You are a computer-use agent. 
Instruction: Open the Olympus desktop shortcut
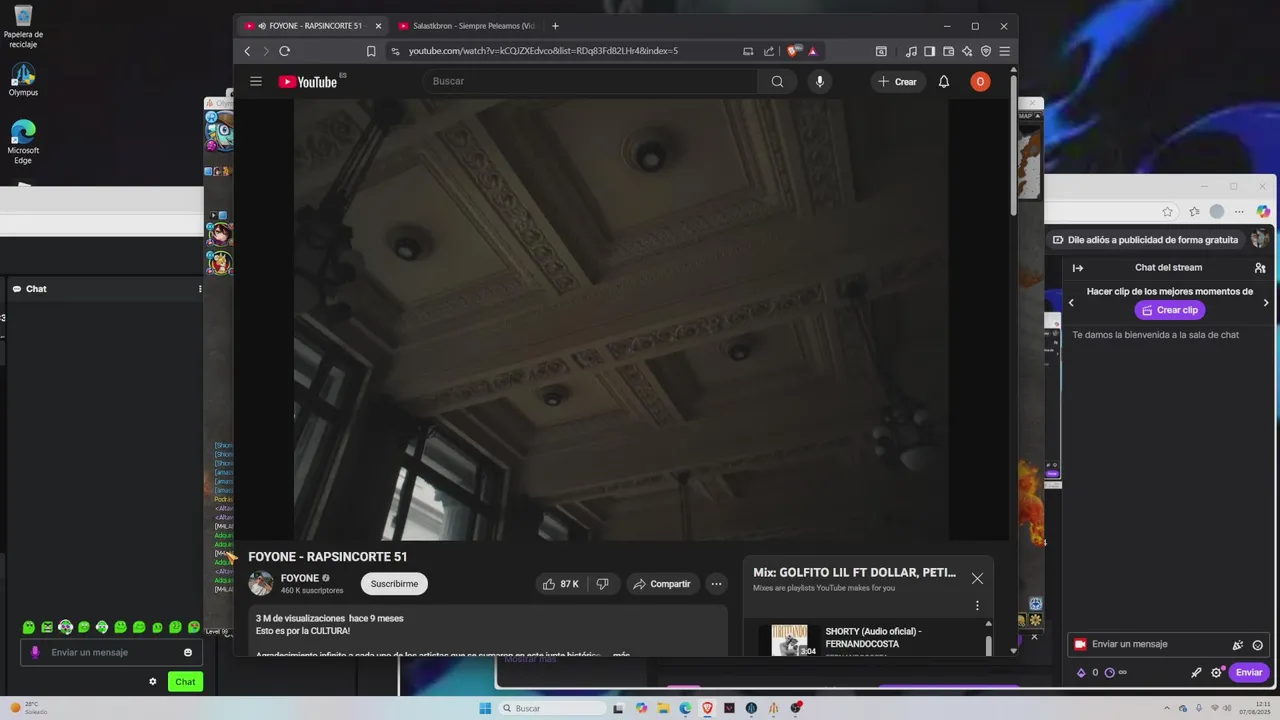coord(23,80)
